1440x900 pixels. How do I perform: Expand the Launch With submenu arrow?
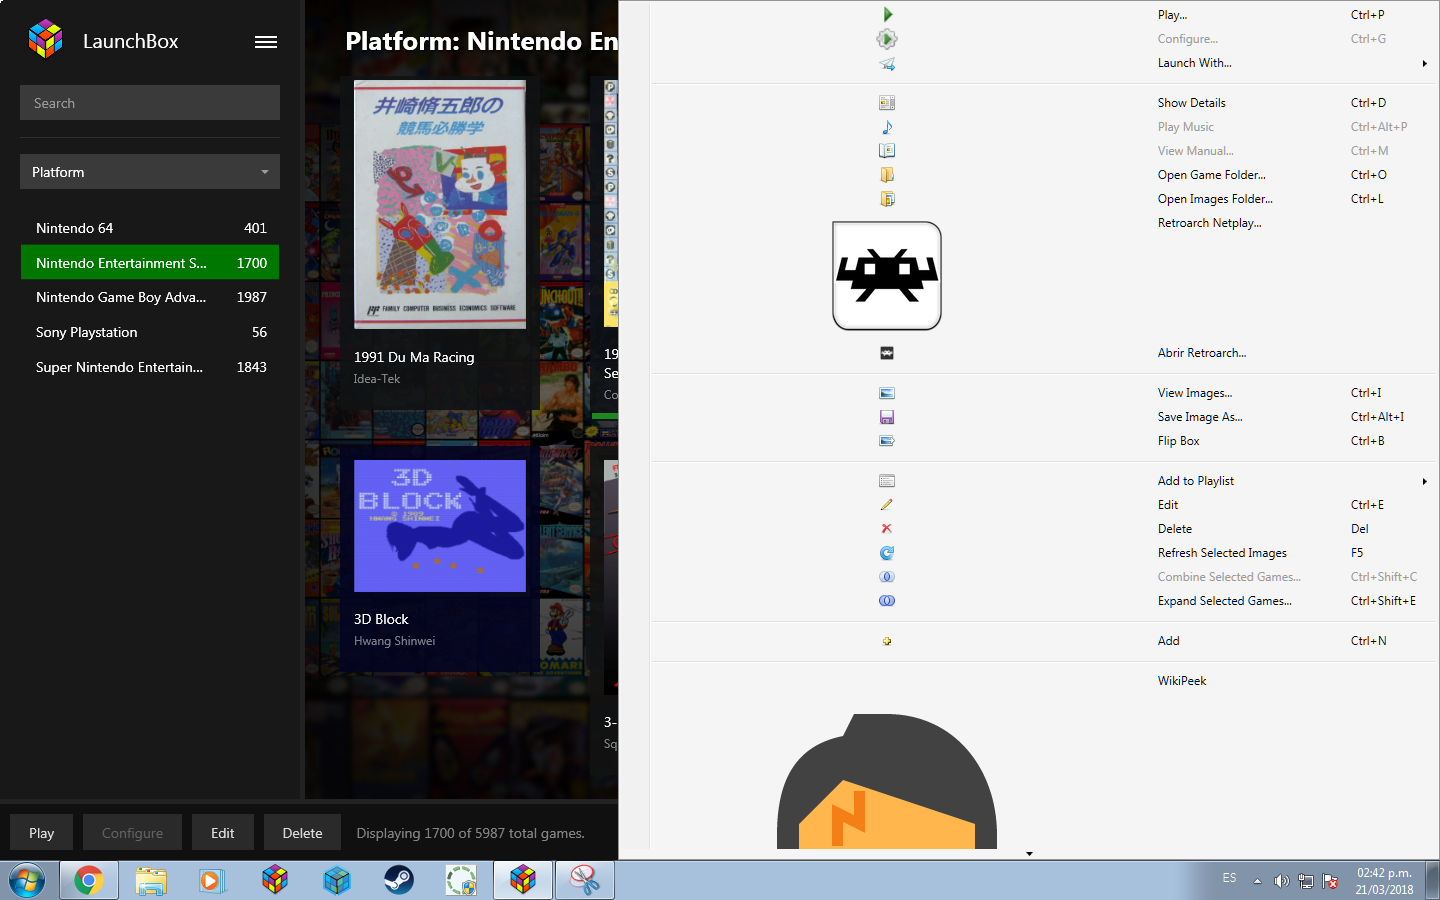click(1425, 63)
